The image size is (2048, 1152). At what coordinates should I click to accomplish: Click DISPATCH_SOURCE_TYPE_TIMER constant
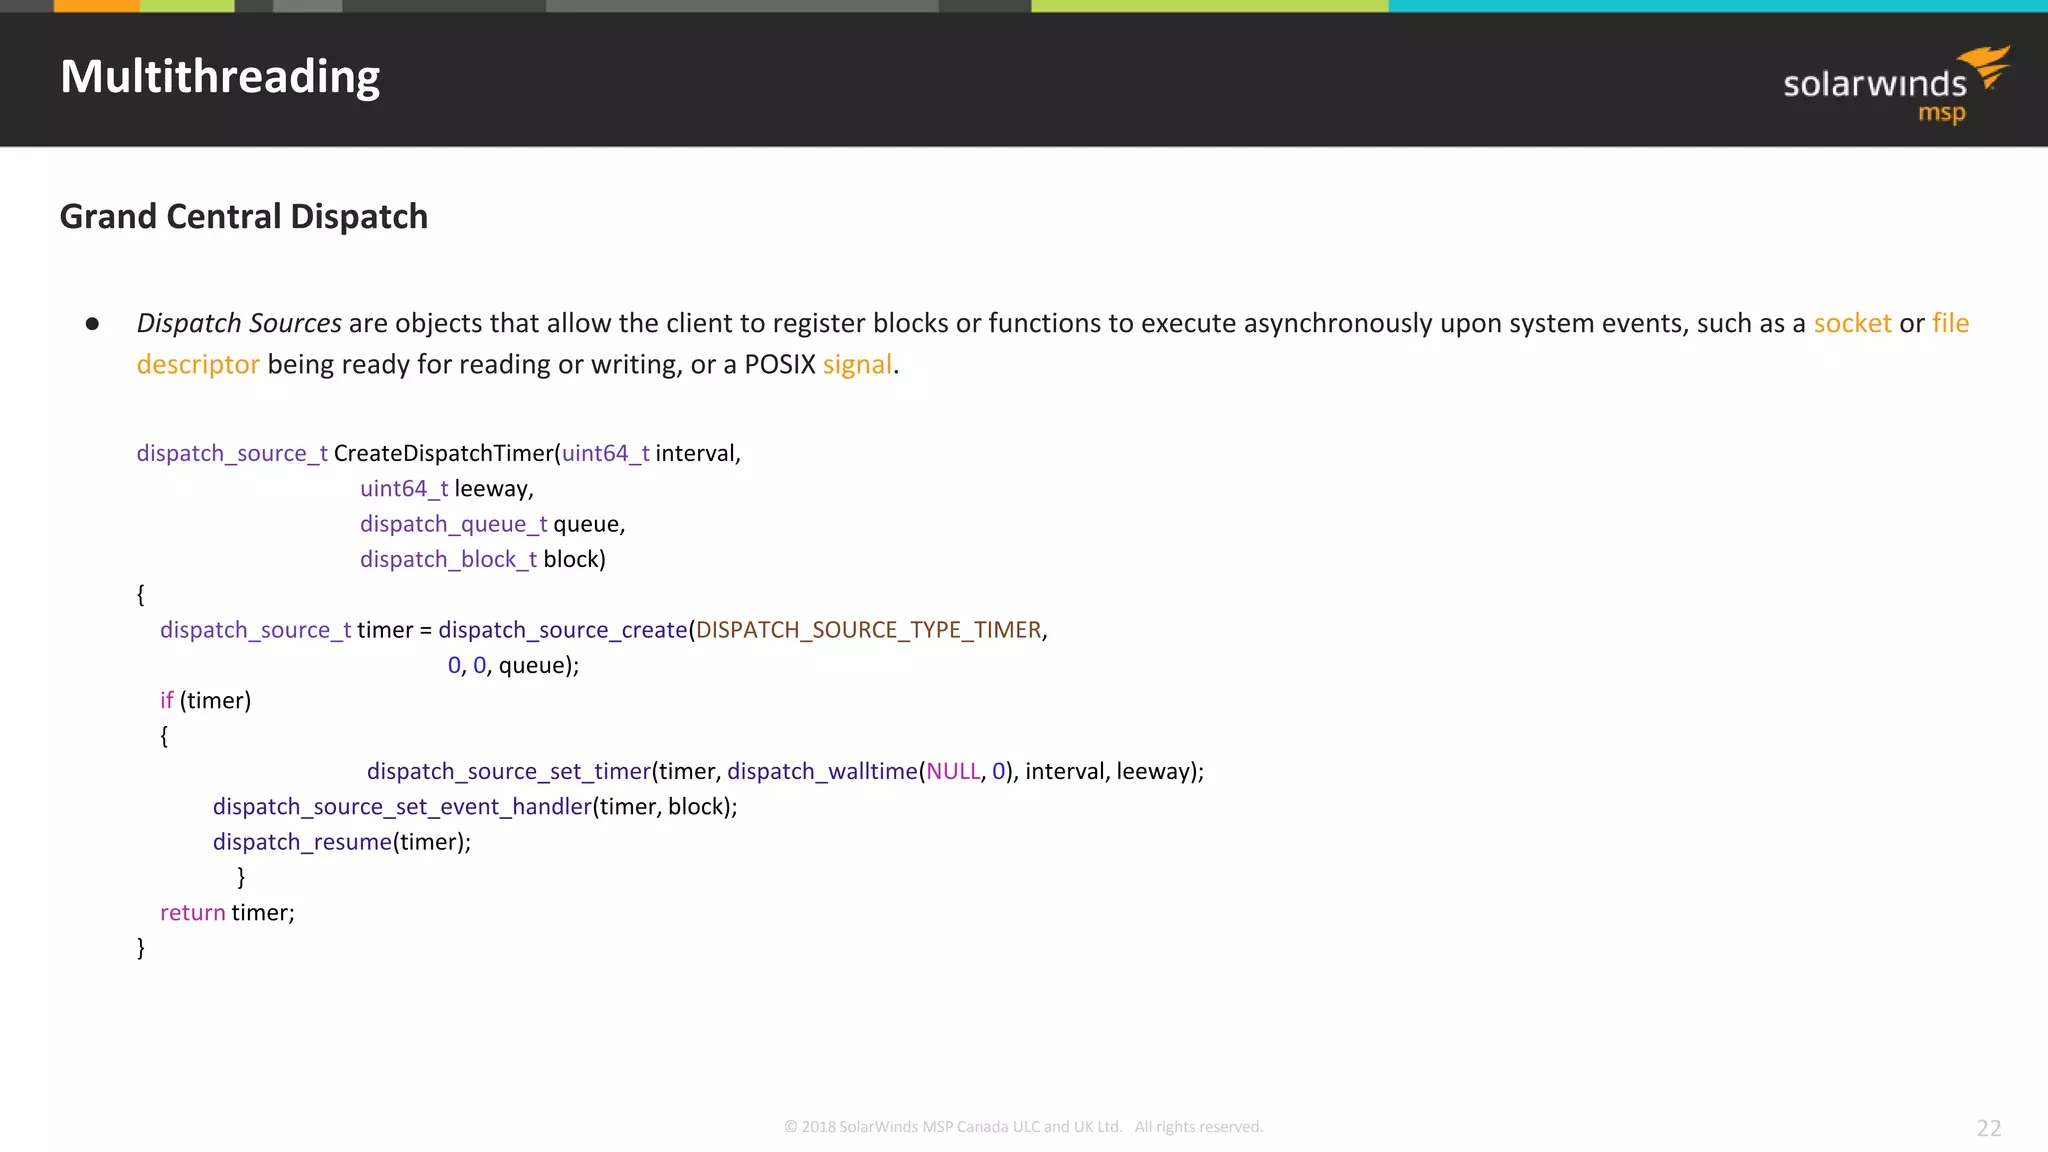868,630
